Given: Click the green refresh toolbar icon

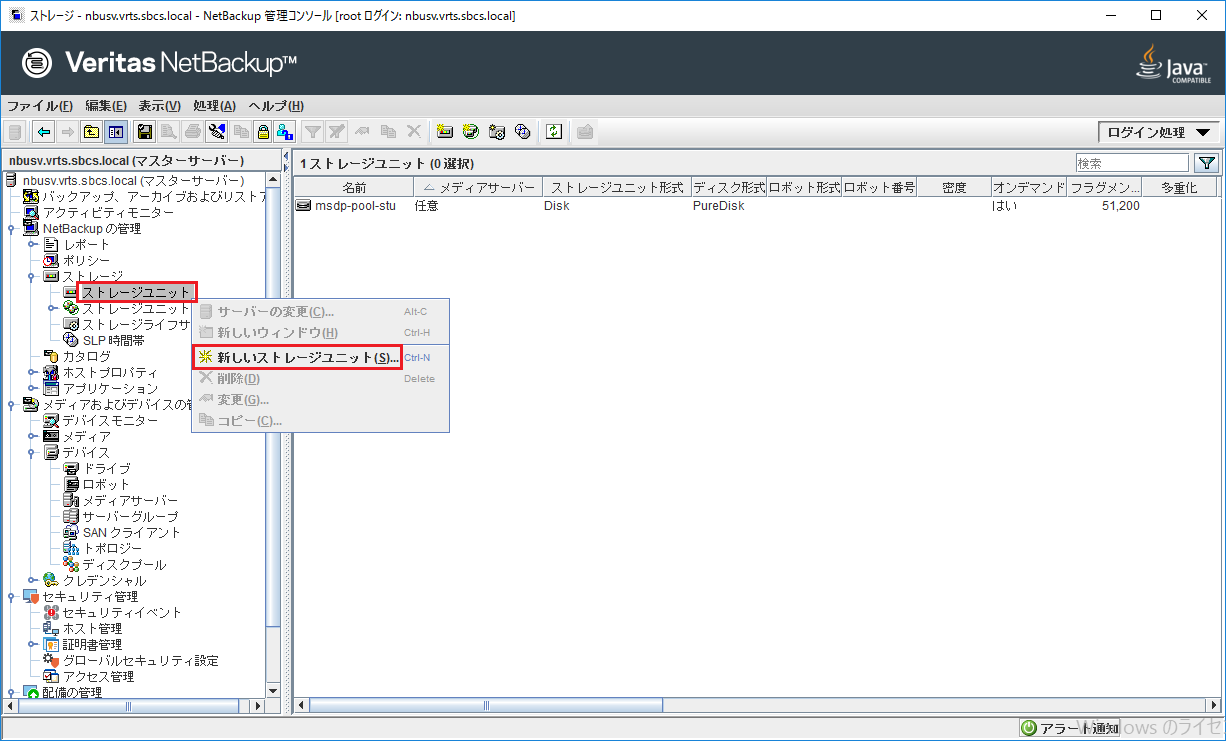Looking at the screenshot, I should click(x=554, y=132).
